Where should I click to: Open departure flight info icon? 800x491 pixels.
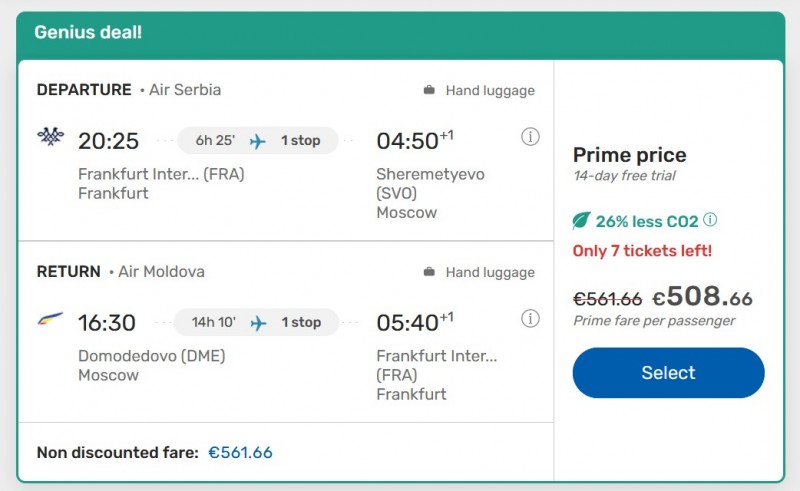pos(531,137)
